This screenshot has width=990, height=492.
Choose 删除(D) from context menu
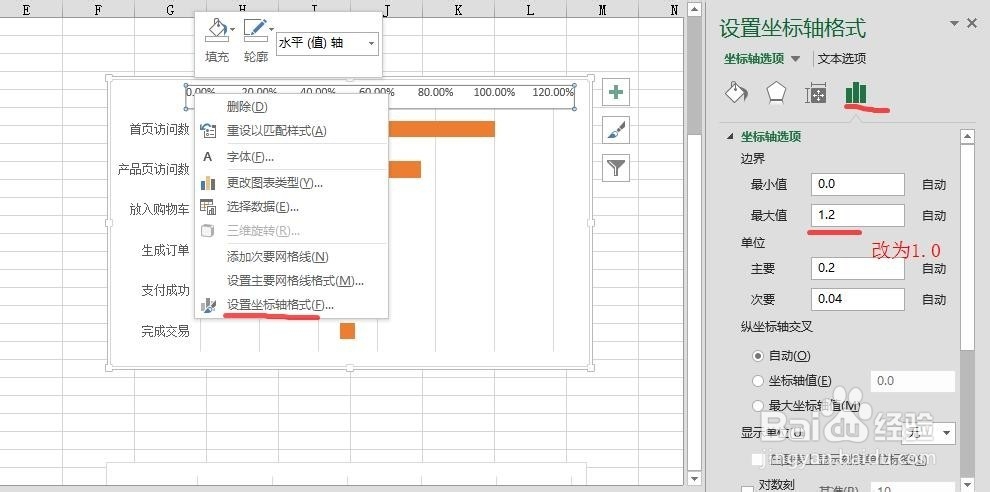point(292,107)
